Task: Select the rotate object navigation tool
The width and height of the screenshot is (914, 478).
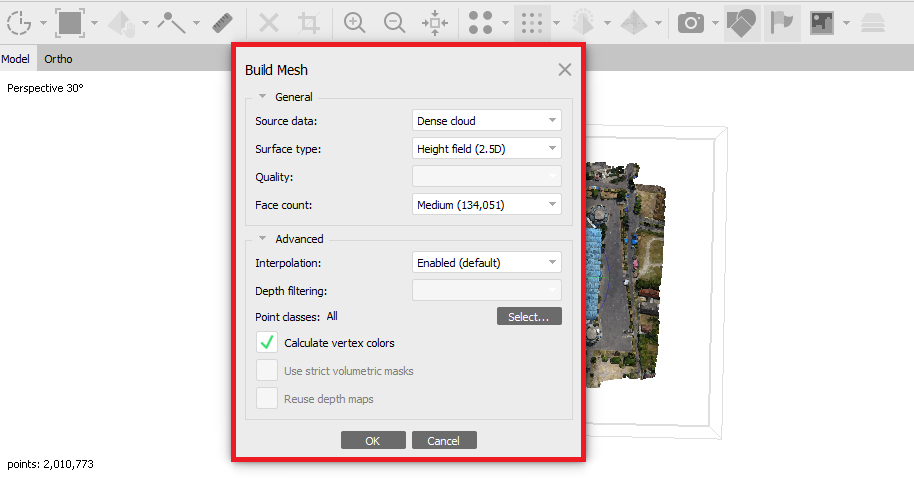Action: tap(19, 23)
